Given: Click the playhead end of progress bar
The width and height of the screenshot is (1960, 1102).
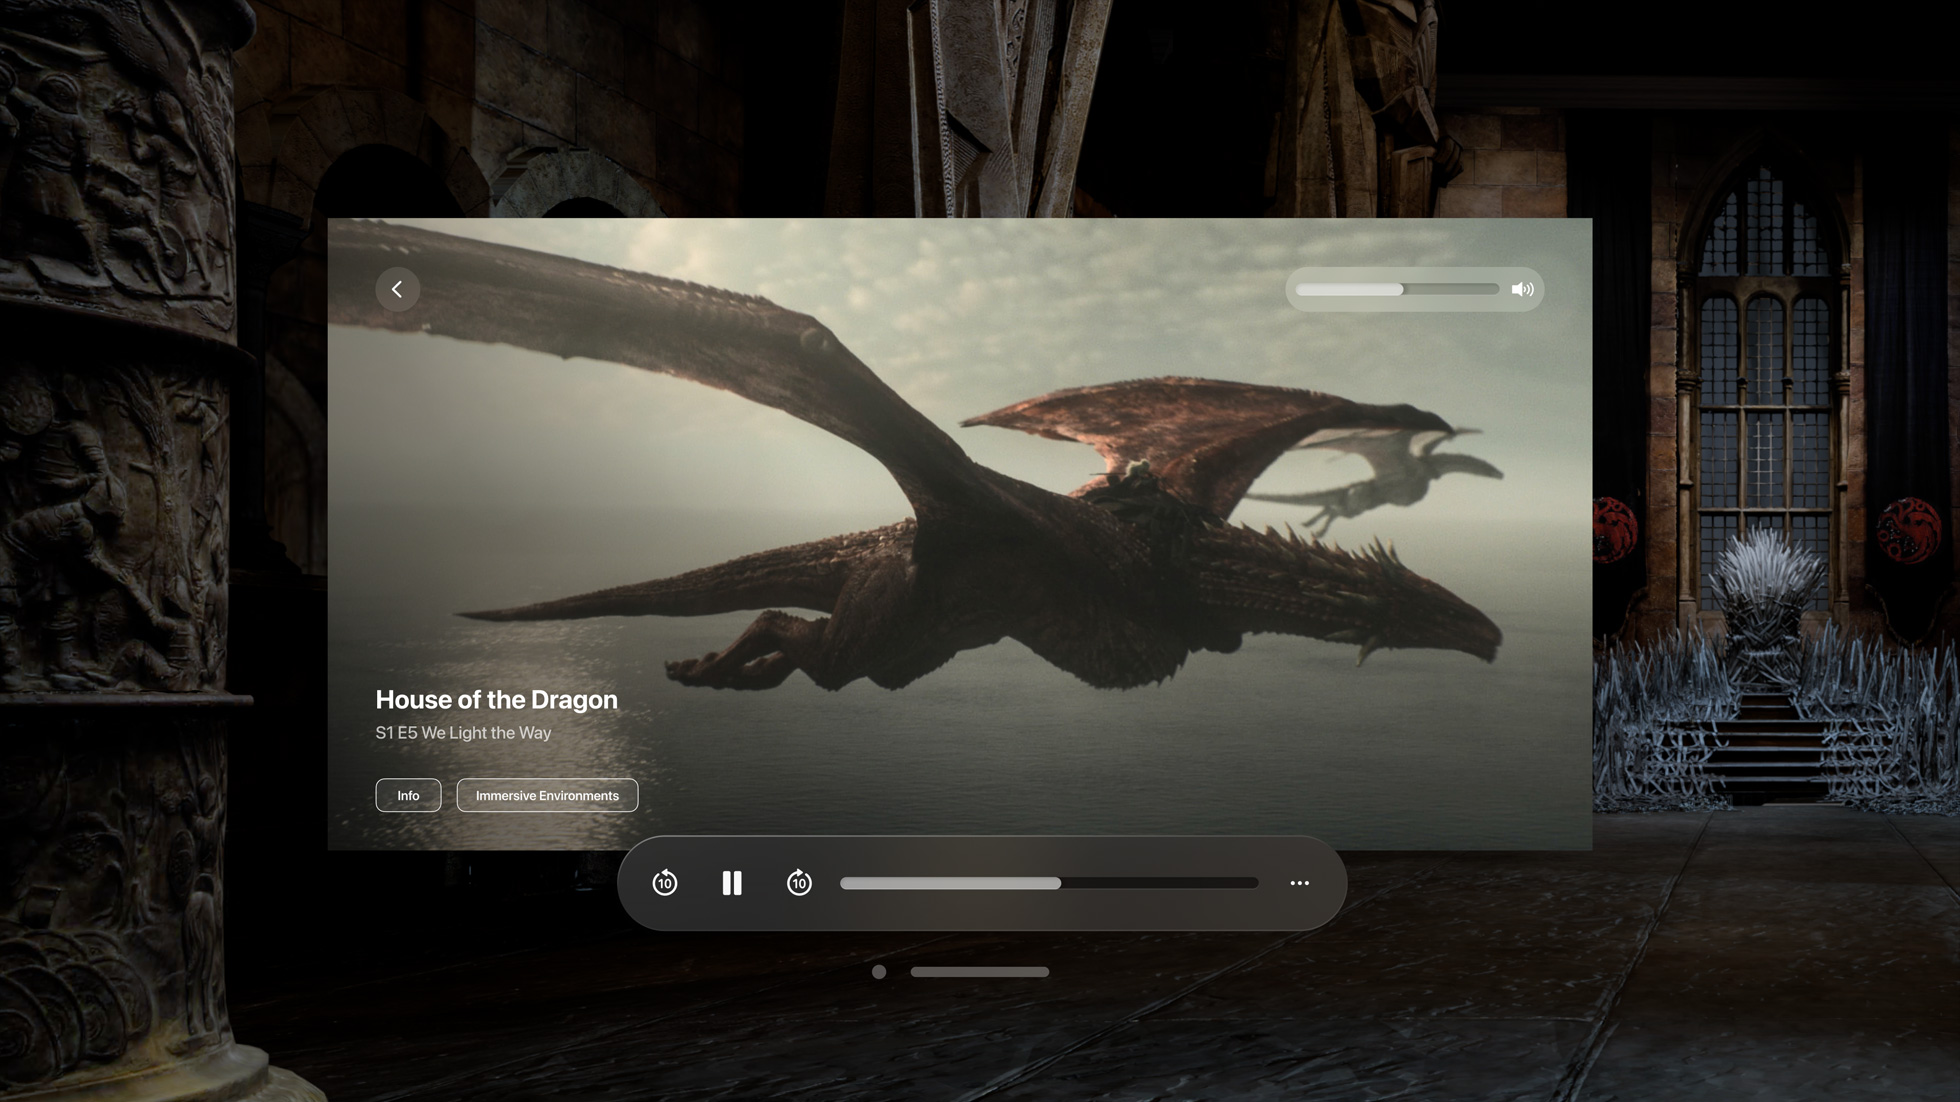Looking at the screenshot, I should coord(1059,883).
